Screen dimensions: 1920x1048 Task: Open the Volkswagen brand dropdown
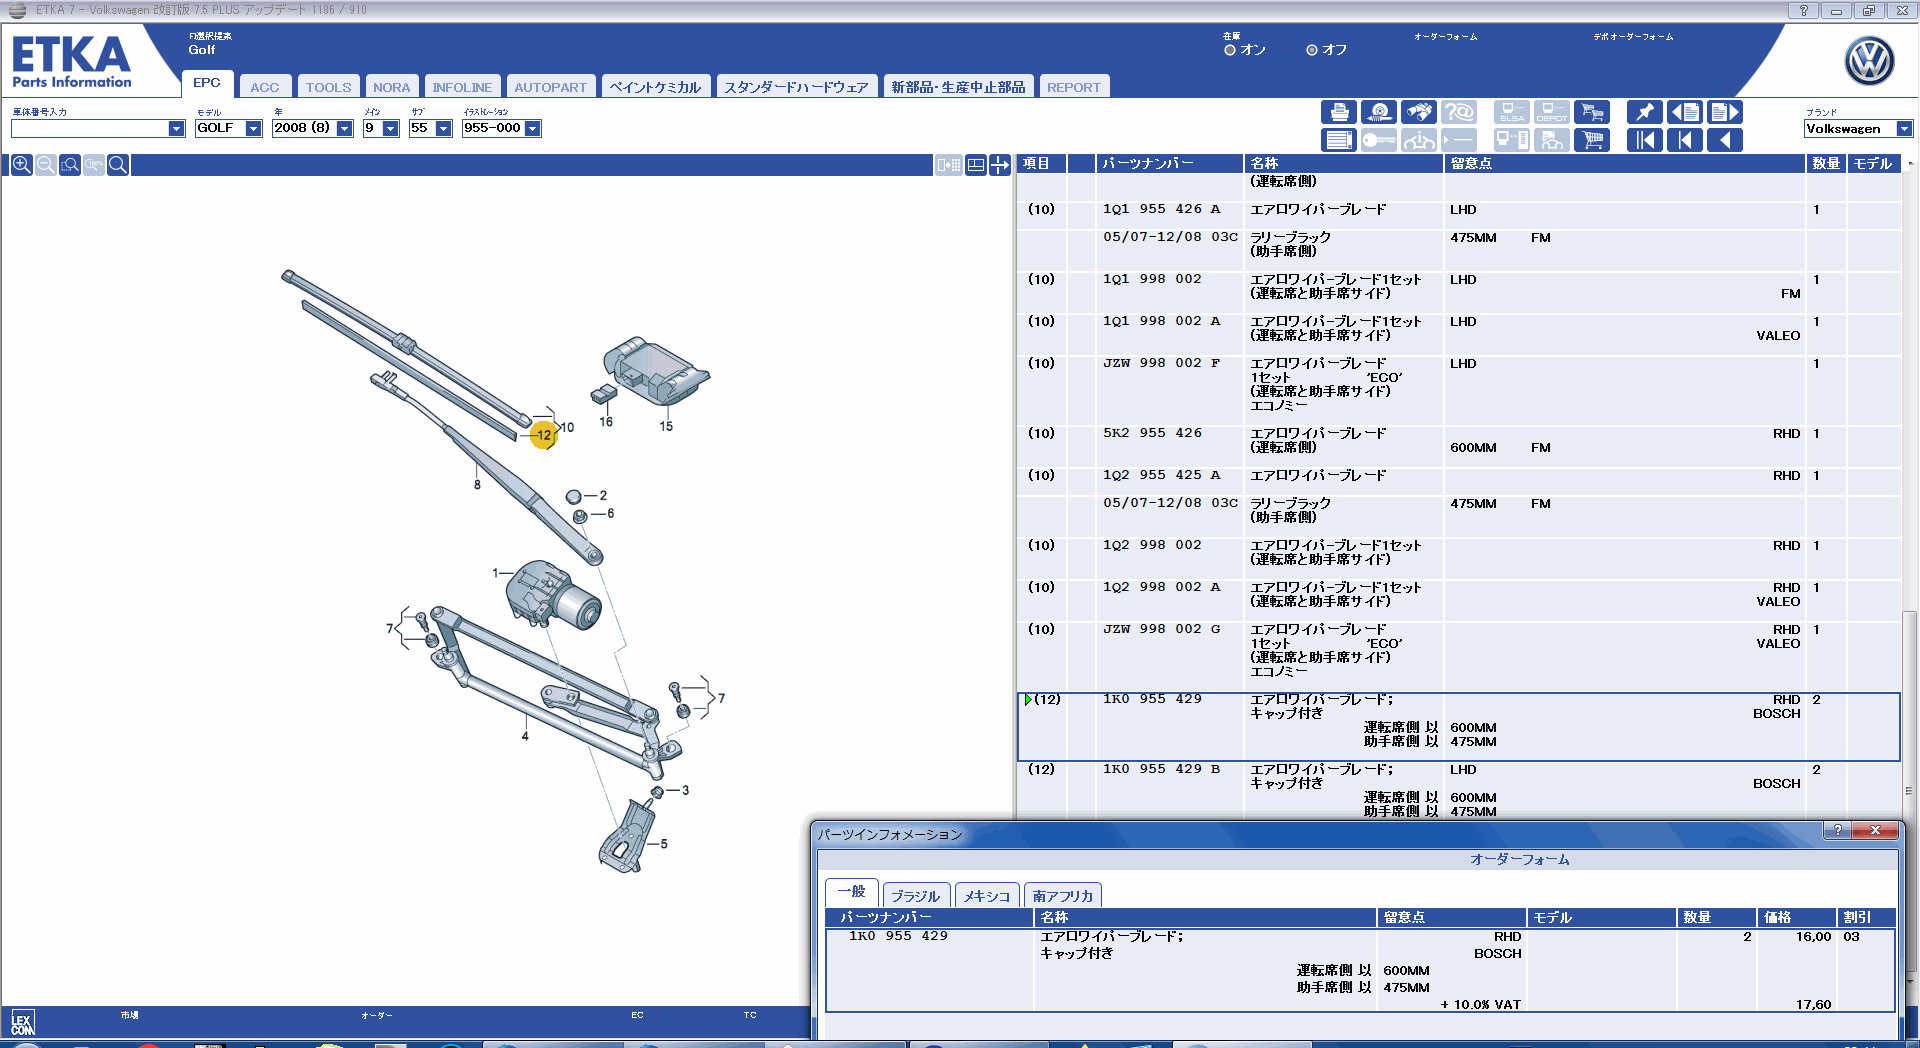pyautogui.click(x=1905, y=129)
